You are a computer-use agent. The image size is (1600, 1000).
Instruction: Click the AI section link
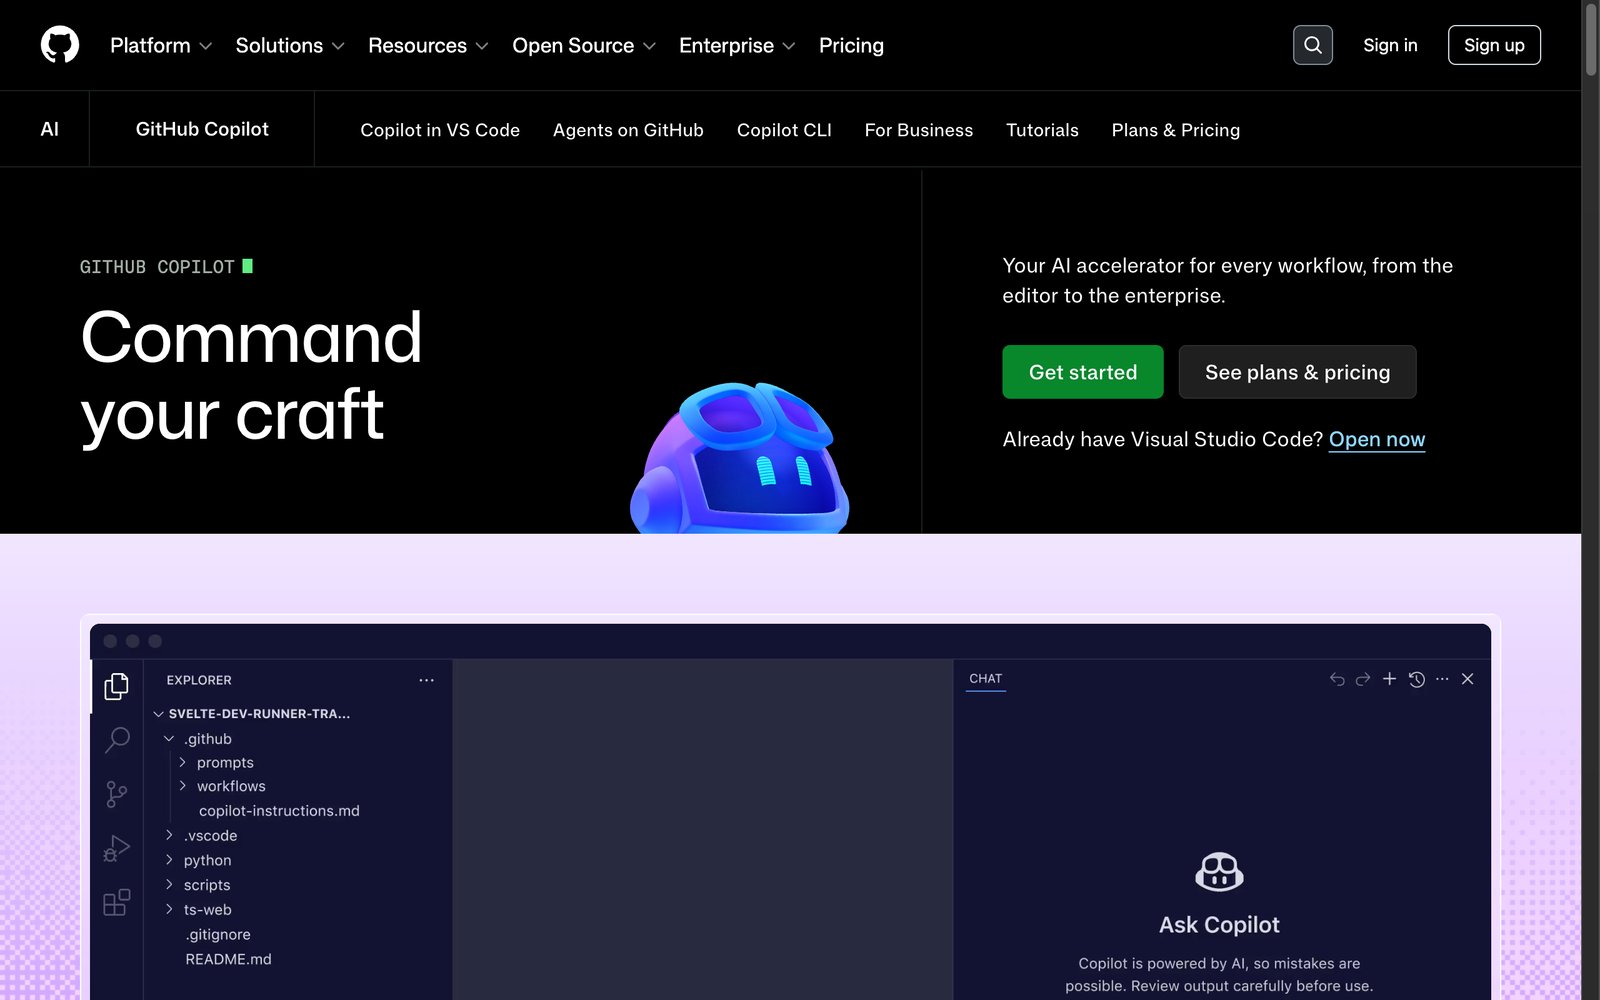(x=49, y=129)
